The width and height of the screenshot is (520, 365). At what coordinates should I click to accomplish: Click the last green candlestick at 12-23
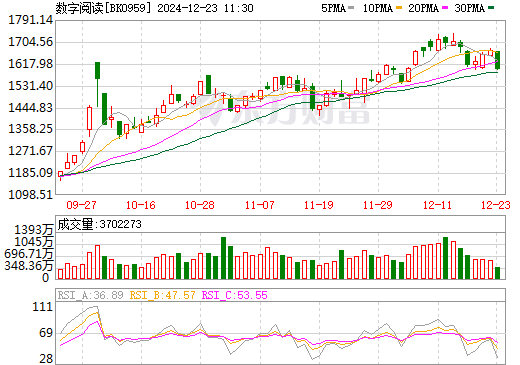tap(497, 60)
